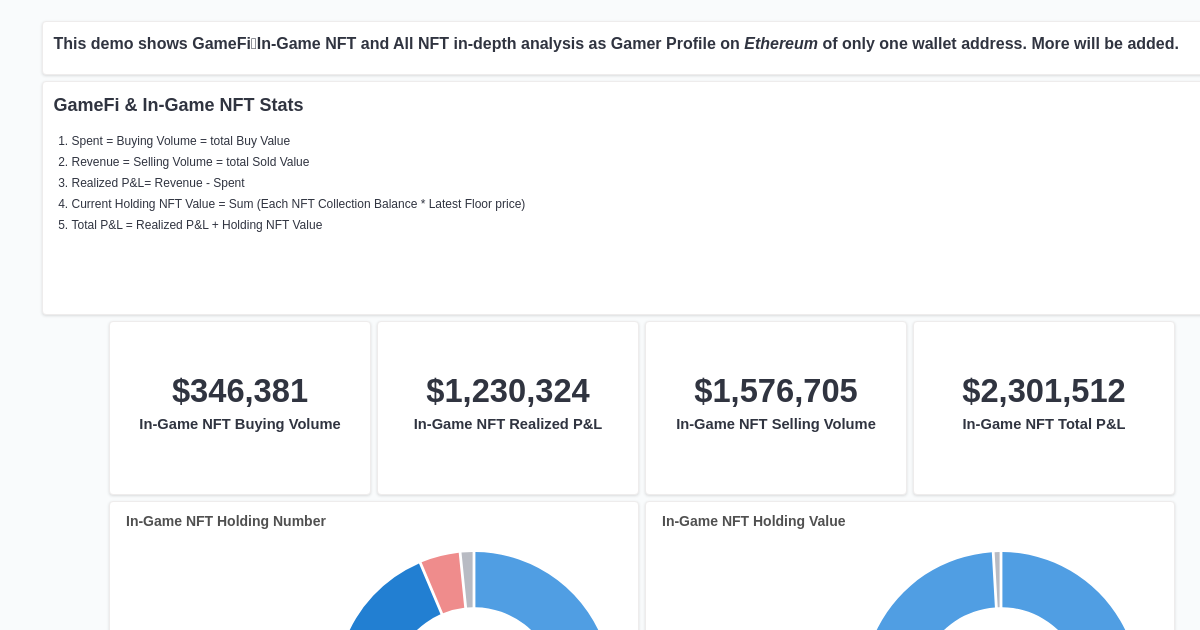Select the In-Game NFT Realized P&L card
The height and width of the screenshot is (630, 1200).
(x=508, y=408)
